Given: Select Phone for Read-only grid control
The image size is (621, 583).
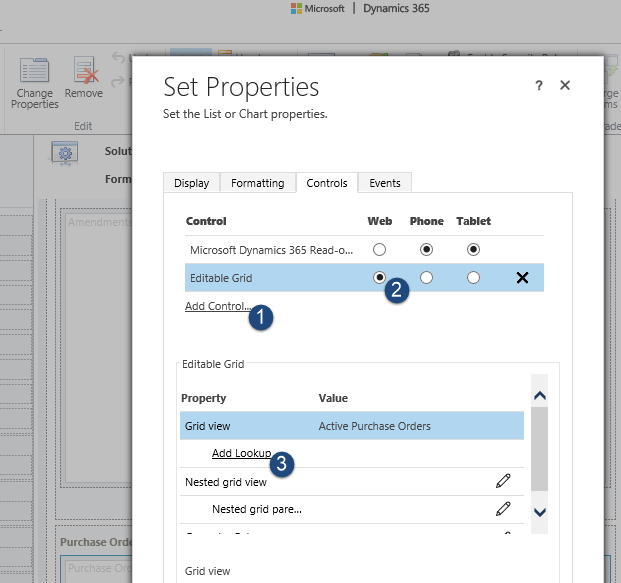Looking at the screenshot, I should pyautogui.click(x=426, y=250).
